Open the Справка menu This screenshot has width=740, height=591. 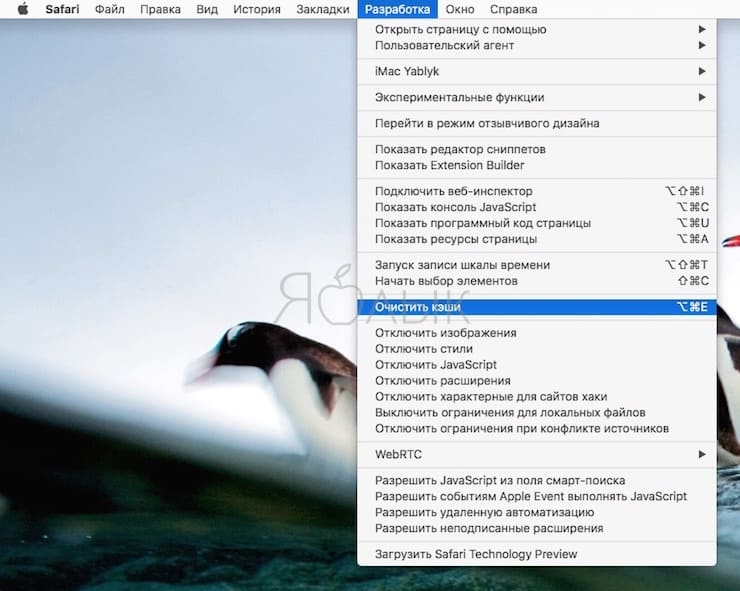tap(513, 9)
